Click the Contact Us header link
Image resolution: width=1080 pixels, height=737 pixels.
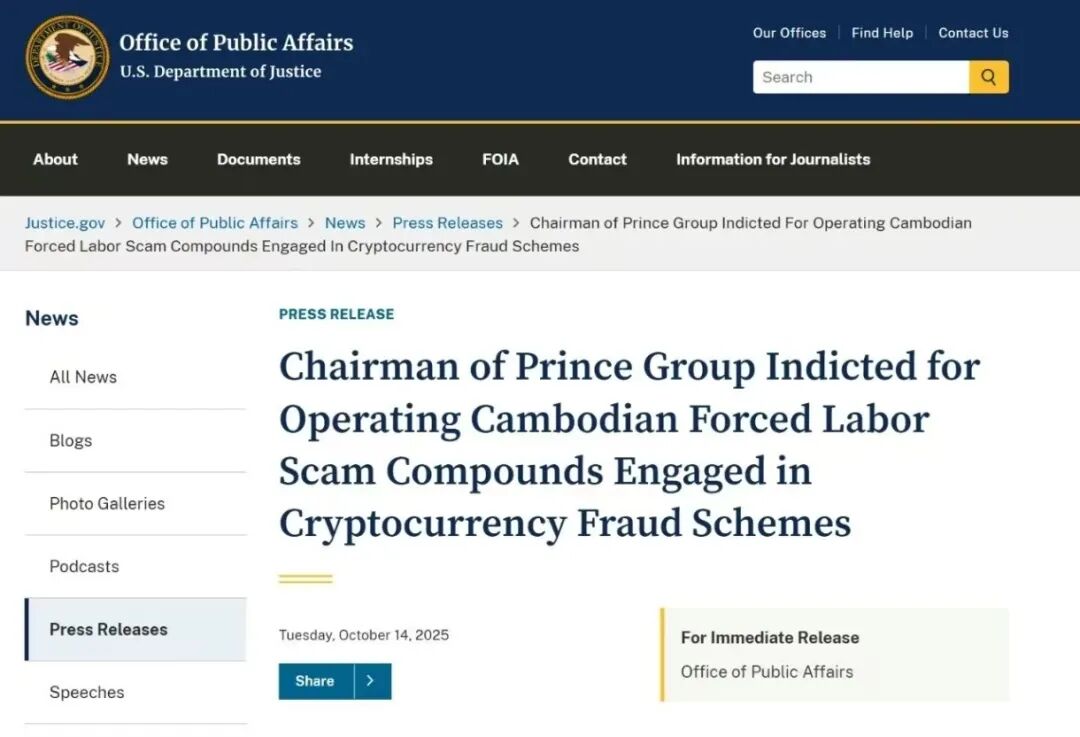973,33
